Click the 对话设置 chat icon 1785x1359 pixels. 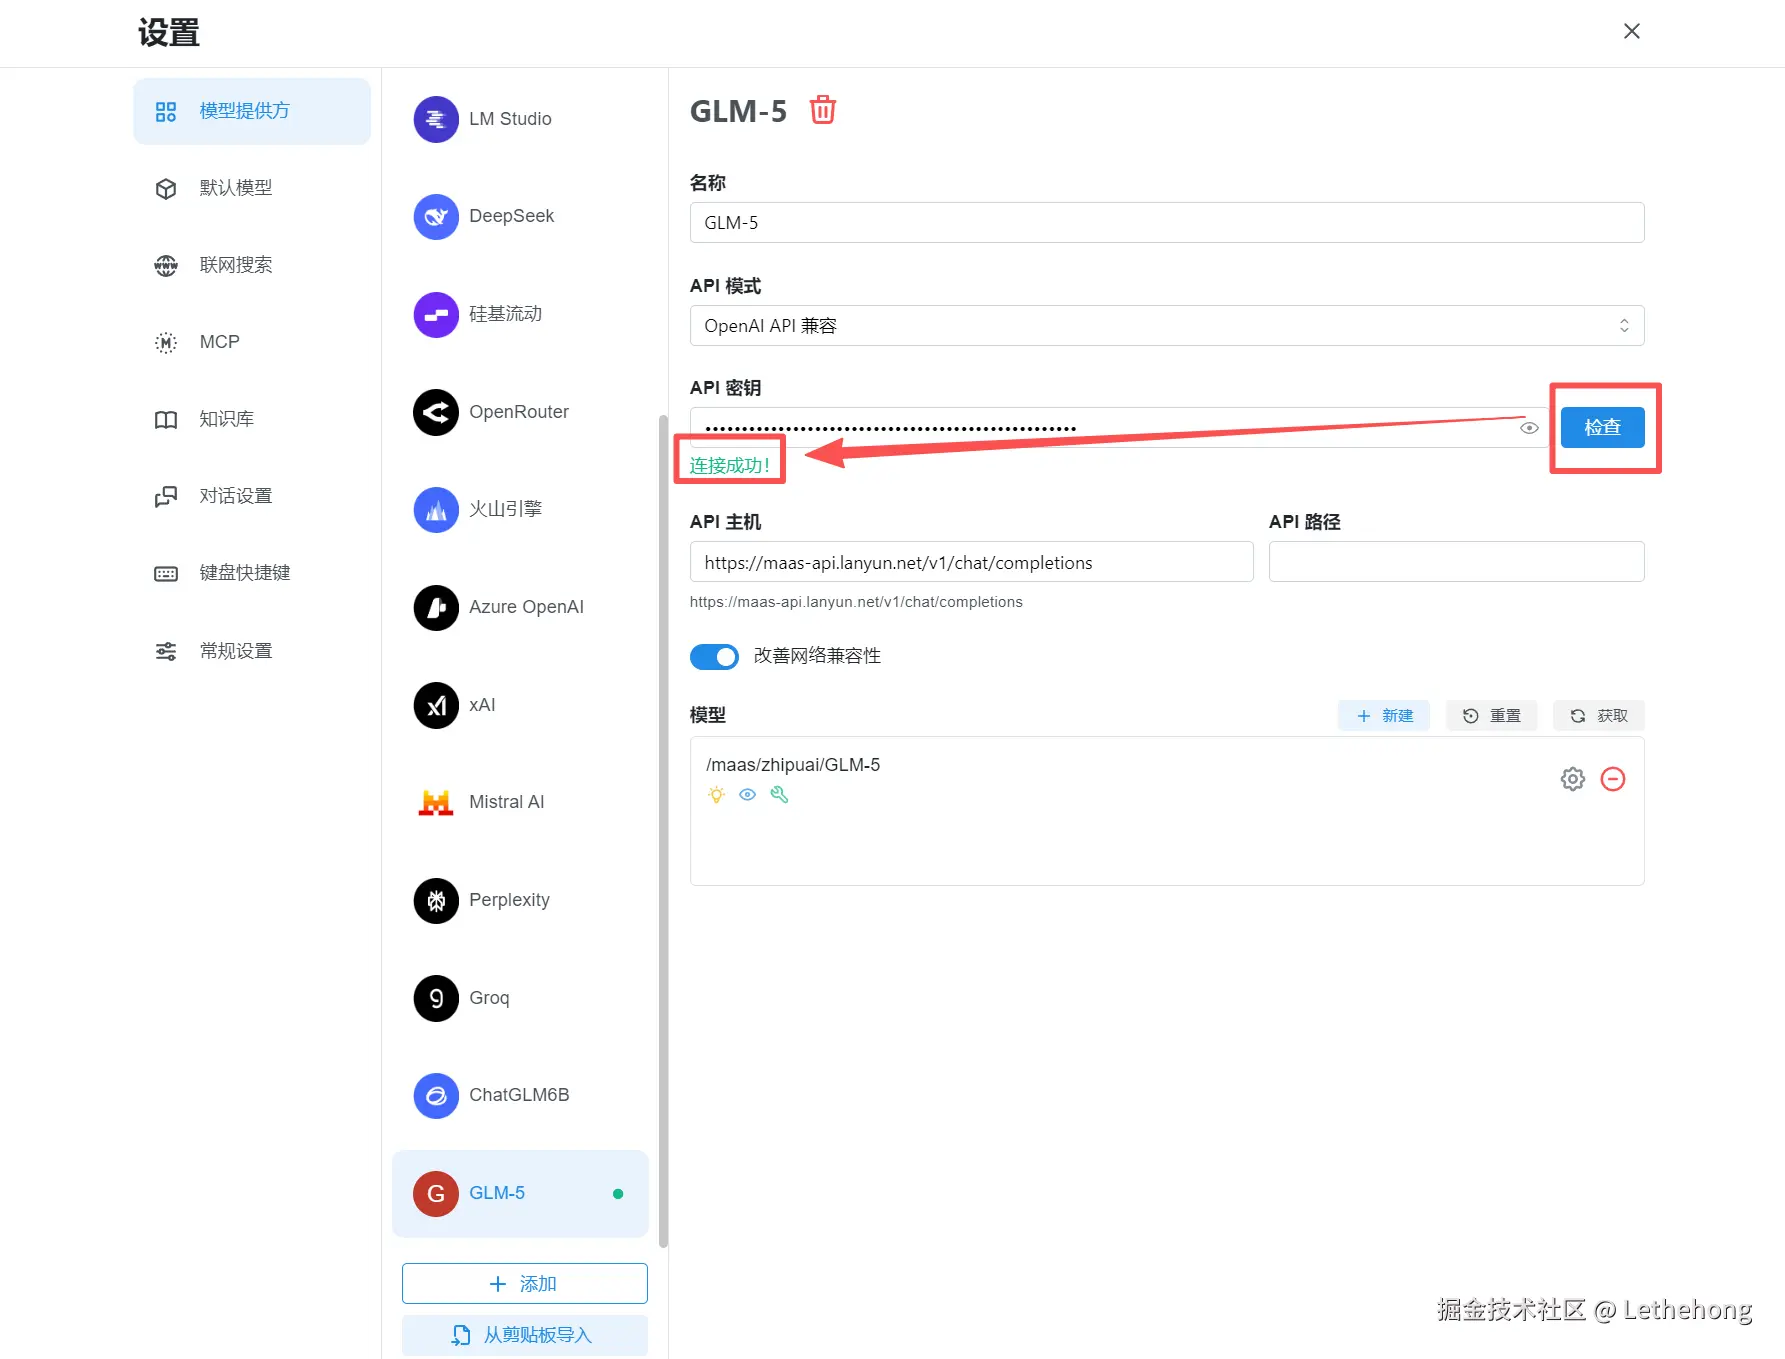tap(166, 496)
